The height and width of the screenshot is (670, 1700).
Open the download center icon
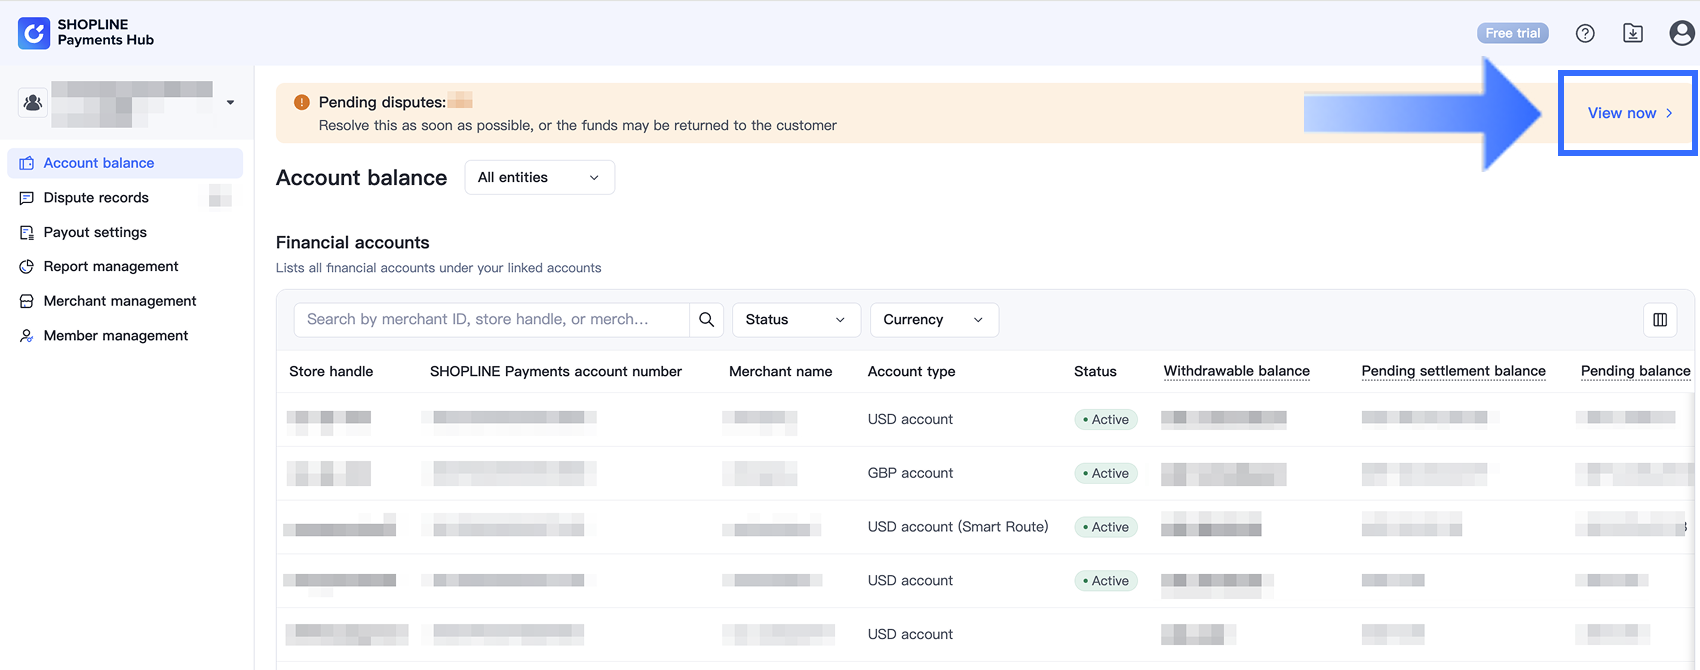(x=1633, y=33)
